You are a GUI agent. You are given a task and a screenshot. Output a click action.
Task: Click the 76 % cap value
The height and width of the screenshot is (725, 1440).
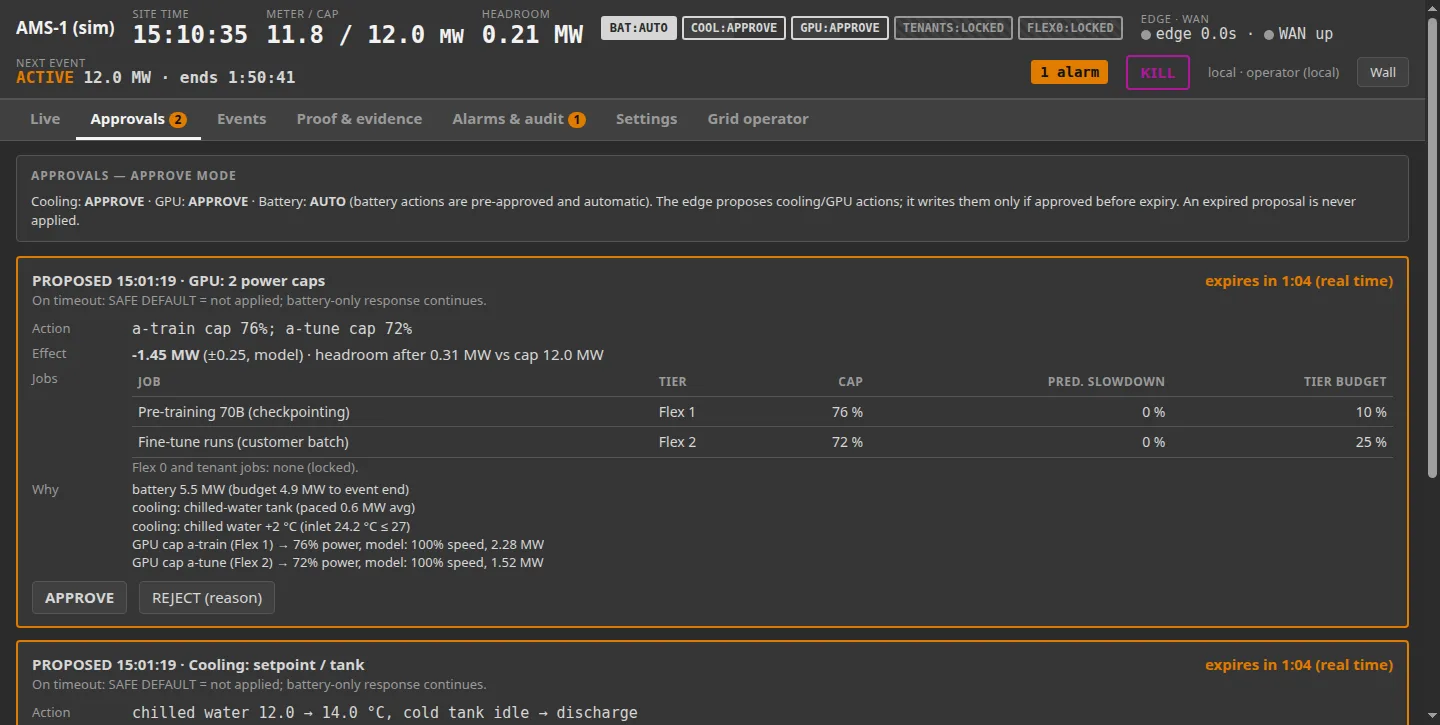pos(847,412)
